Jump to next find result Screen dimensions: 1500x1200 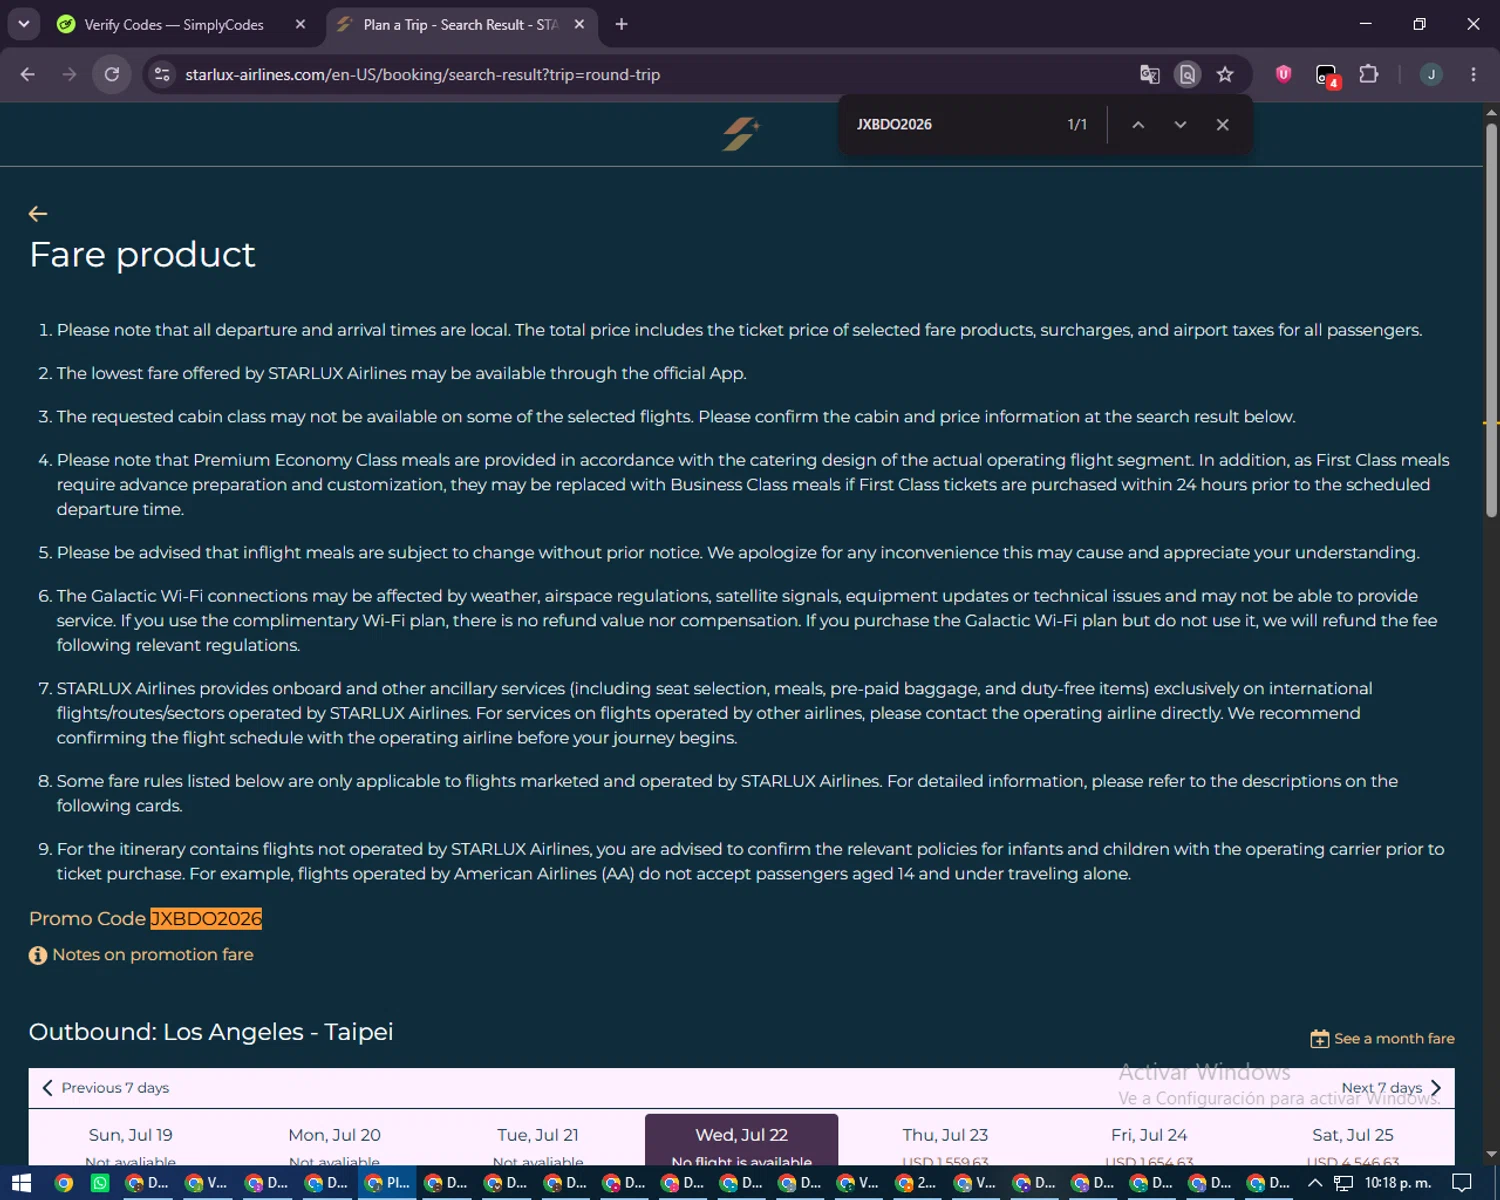pos(1180,124)
